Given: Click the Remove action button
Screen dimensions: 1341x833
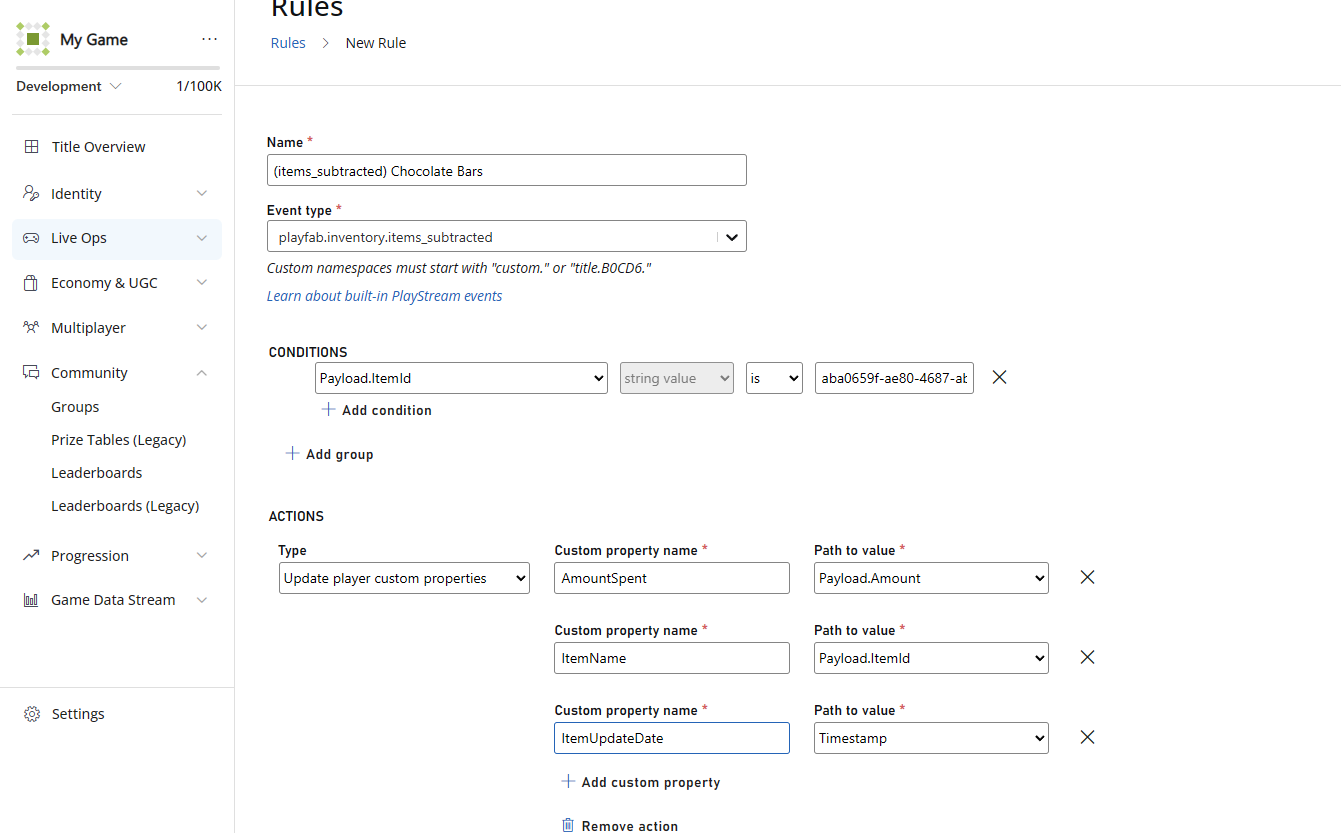Looking at the screenshot, I should pyautogui.click(x=620, y=826).
